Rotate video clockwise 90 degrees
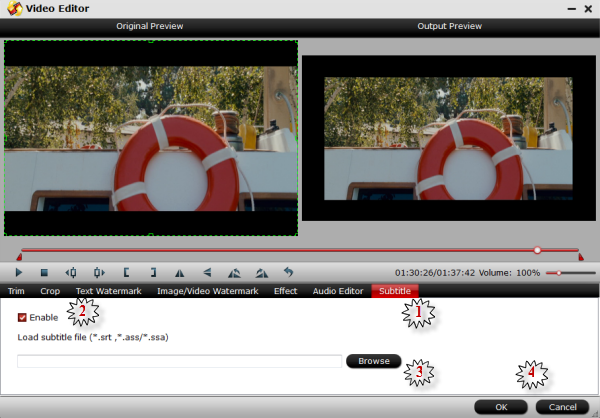 pos(262,273)
